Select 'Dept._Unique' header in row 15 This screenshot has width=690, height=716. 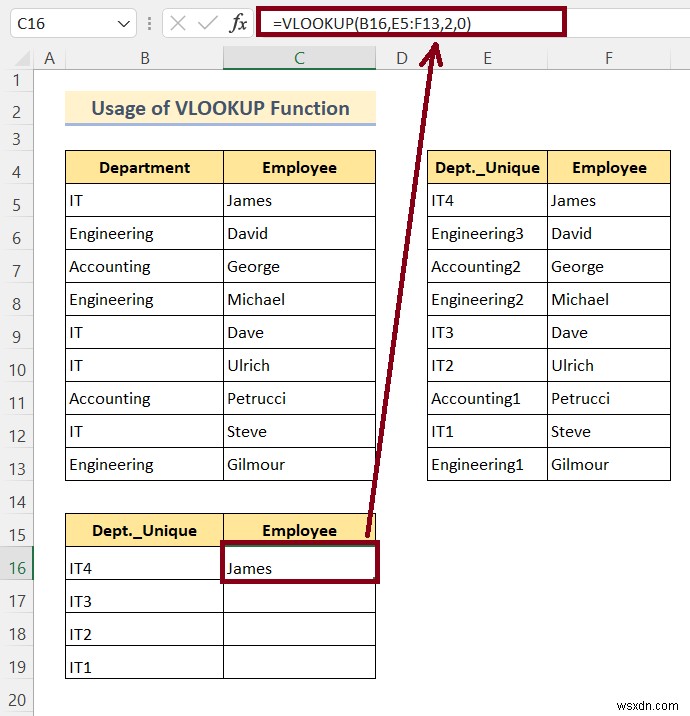[144, 530]
